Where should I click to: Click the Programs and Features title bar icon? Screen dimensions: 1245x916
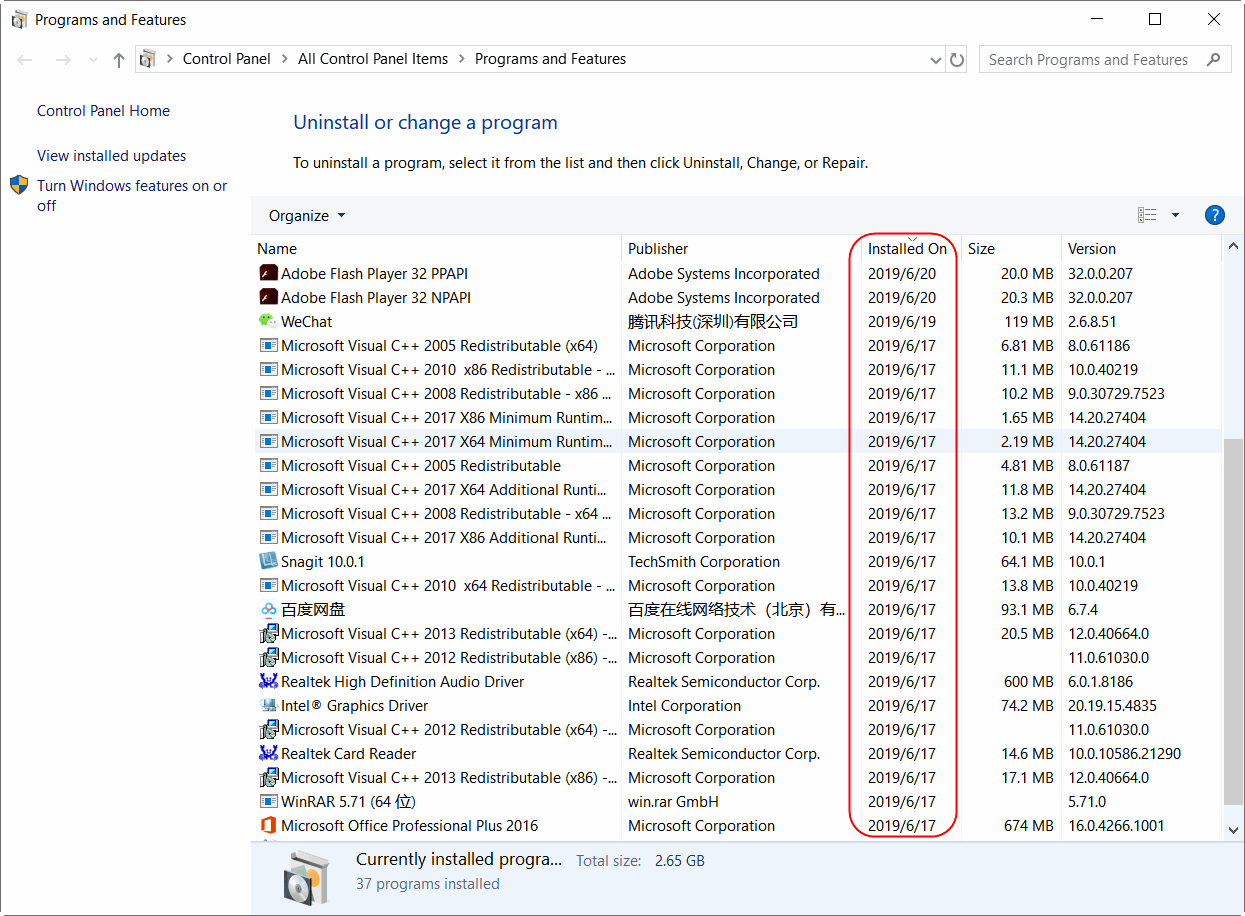pyautogui.click(x=19, y=19)
